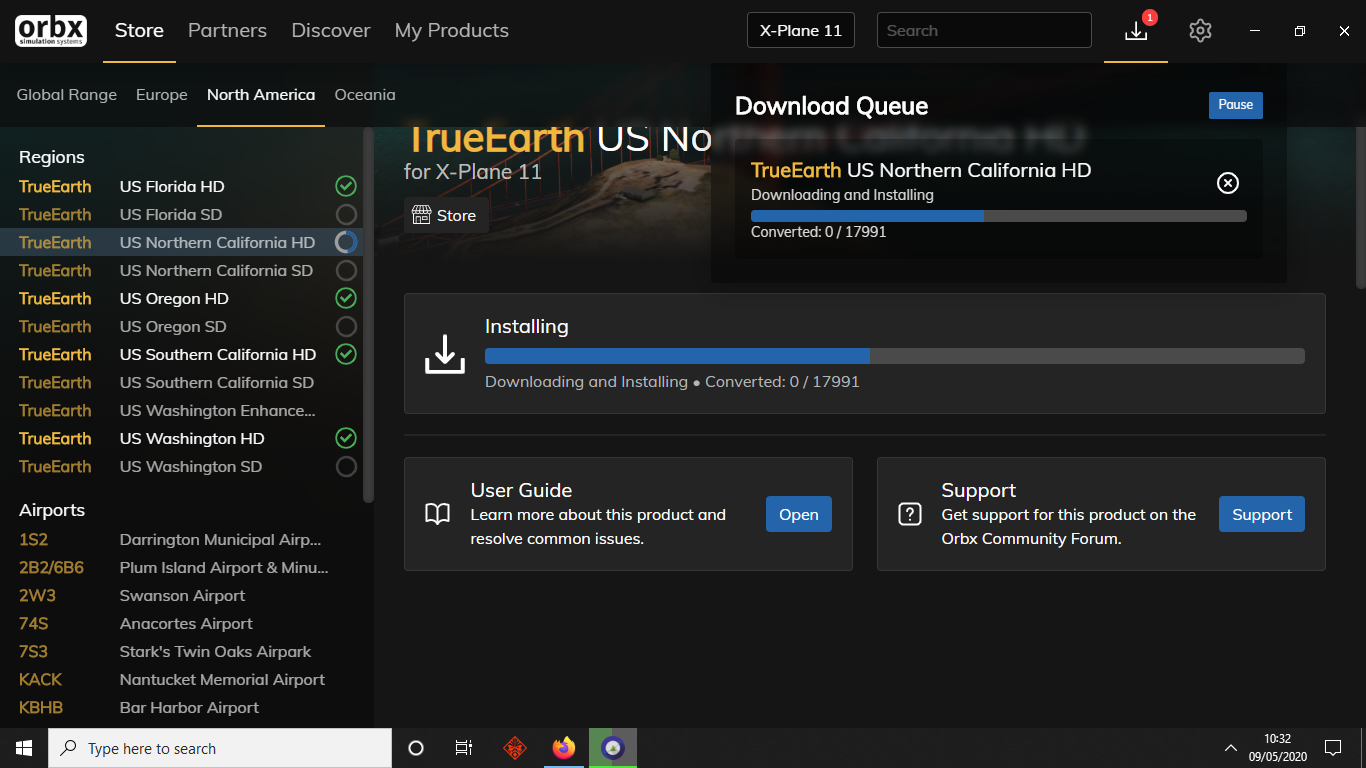Image resolution: width=1366 pixels, height=768 pixels.
Task: Click the User Guide book icon
Action: click(437, 515)
